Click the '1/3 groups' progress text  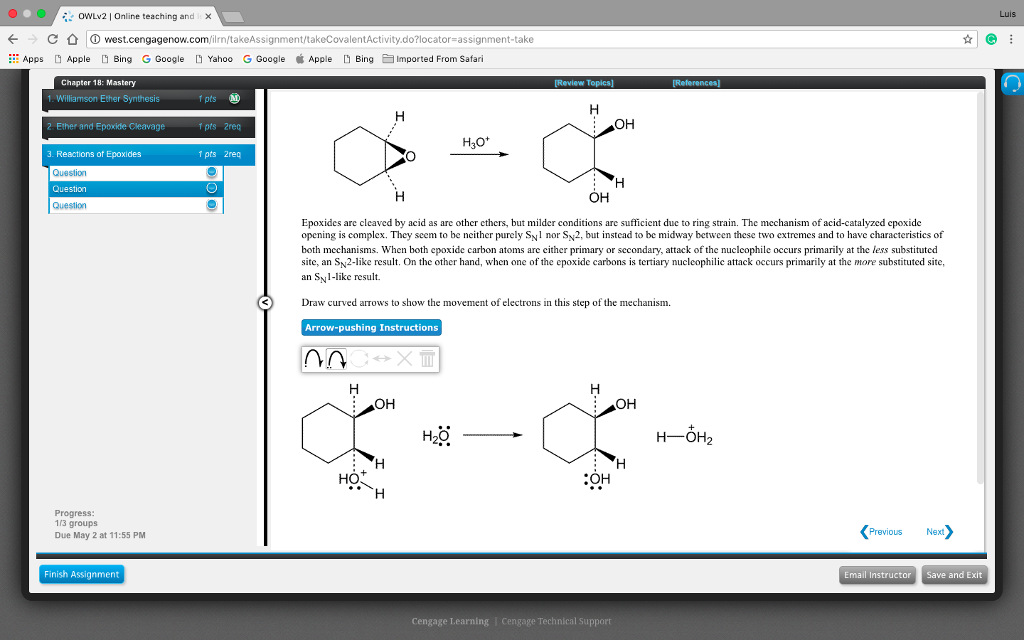76,523
